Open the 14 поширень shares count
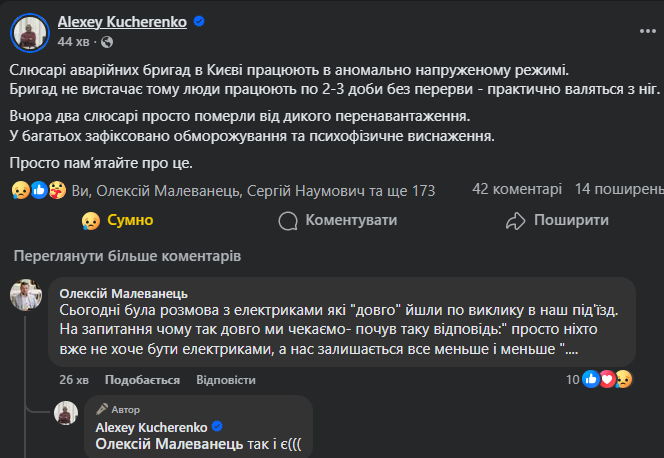Viewport: 664px width, 458px height. (x=619, y=188)
